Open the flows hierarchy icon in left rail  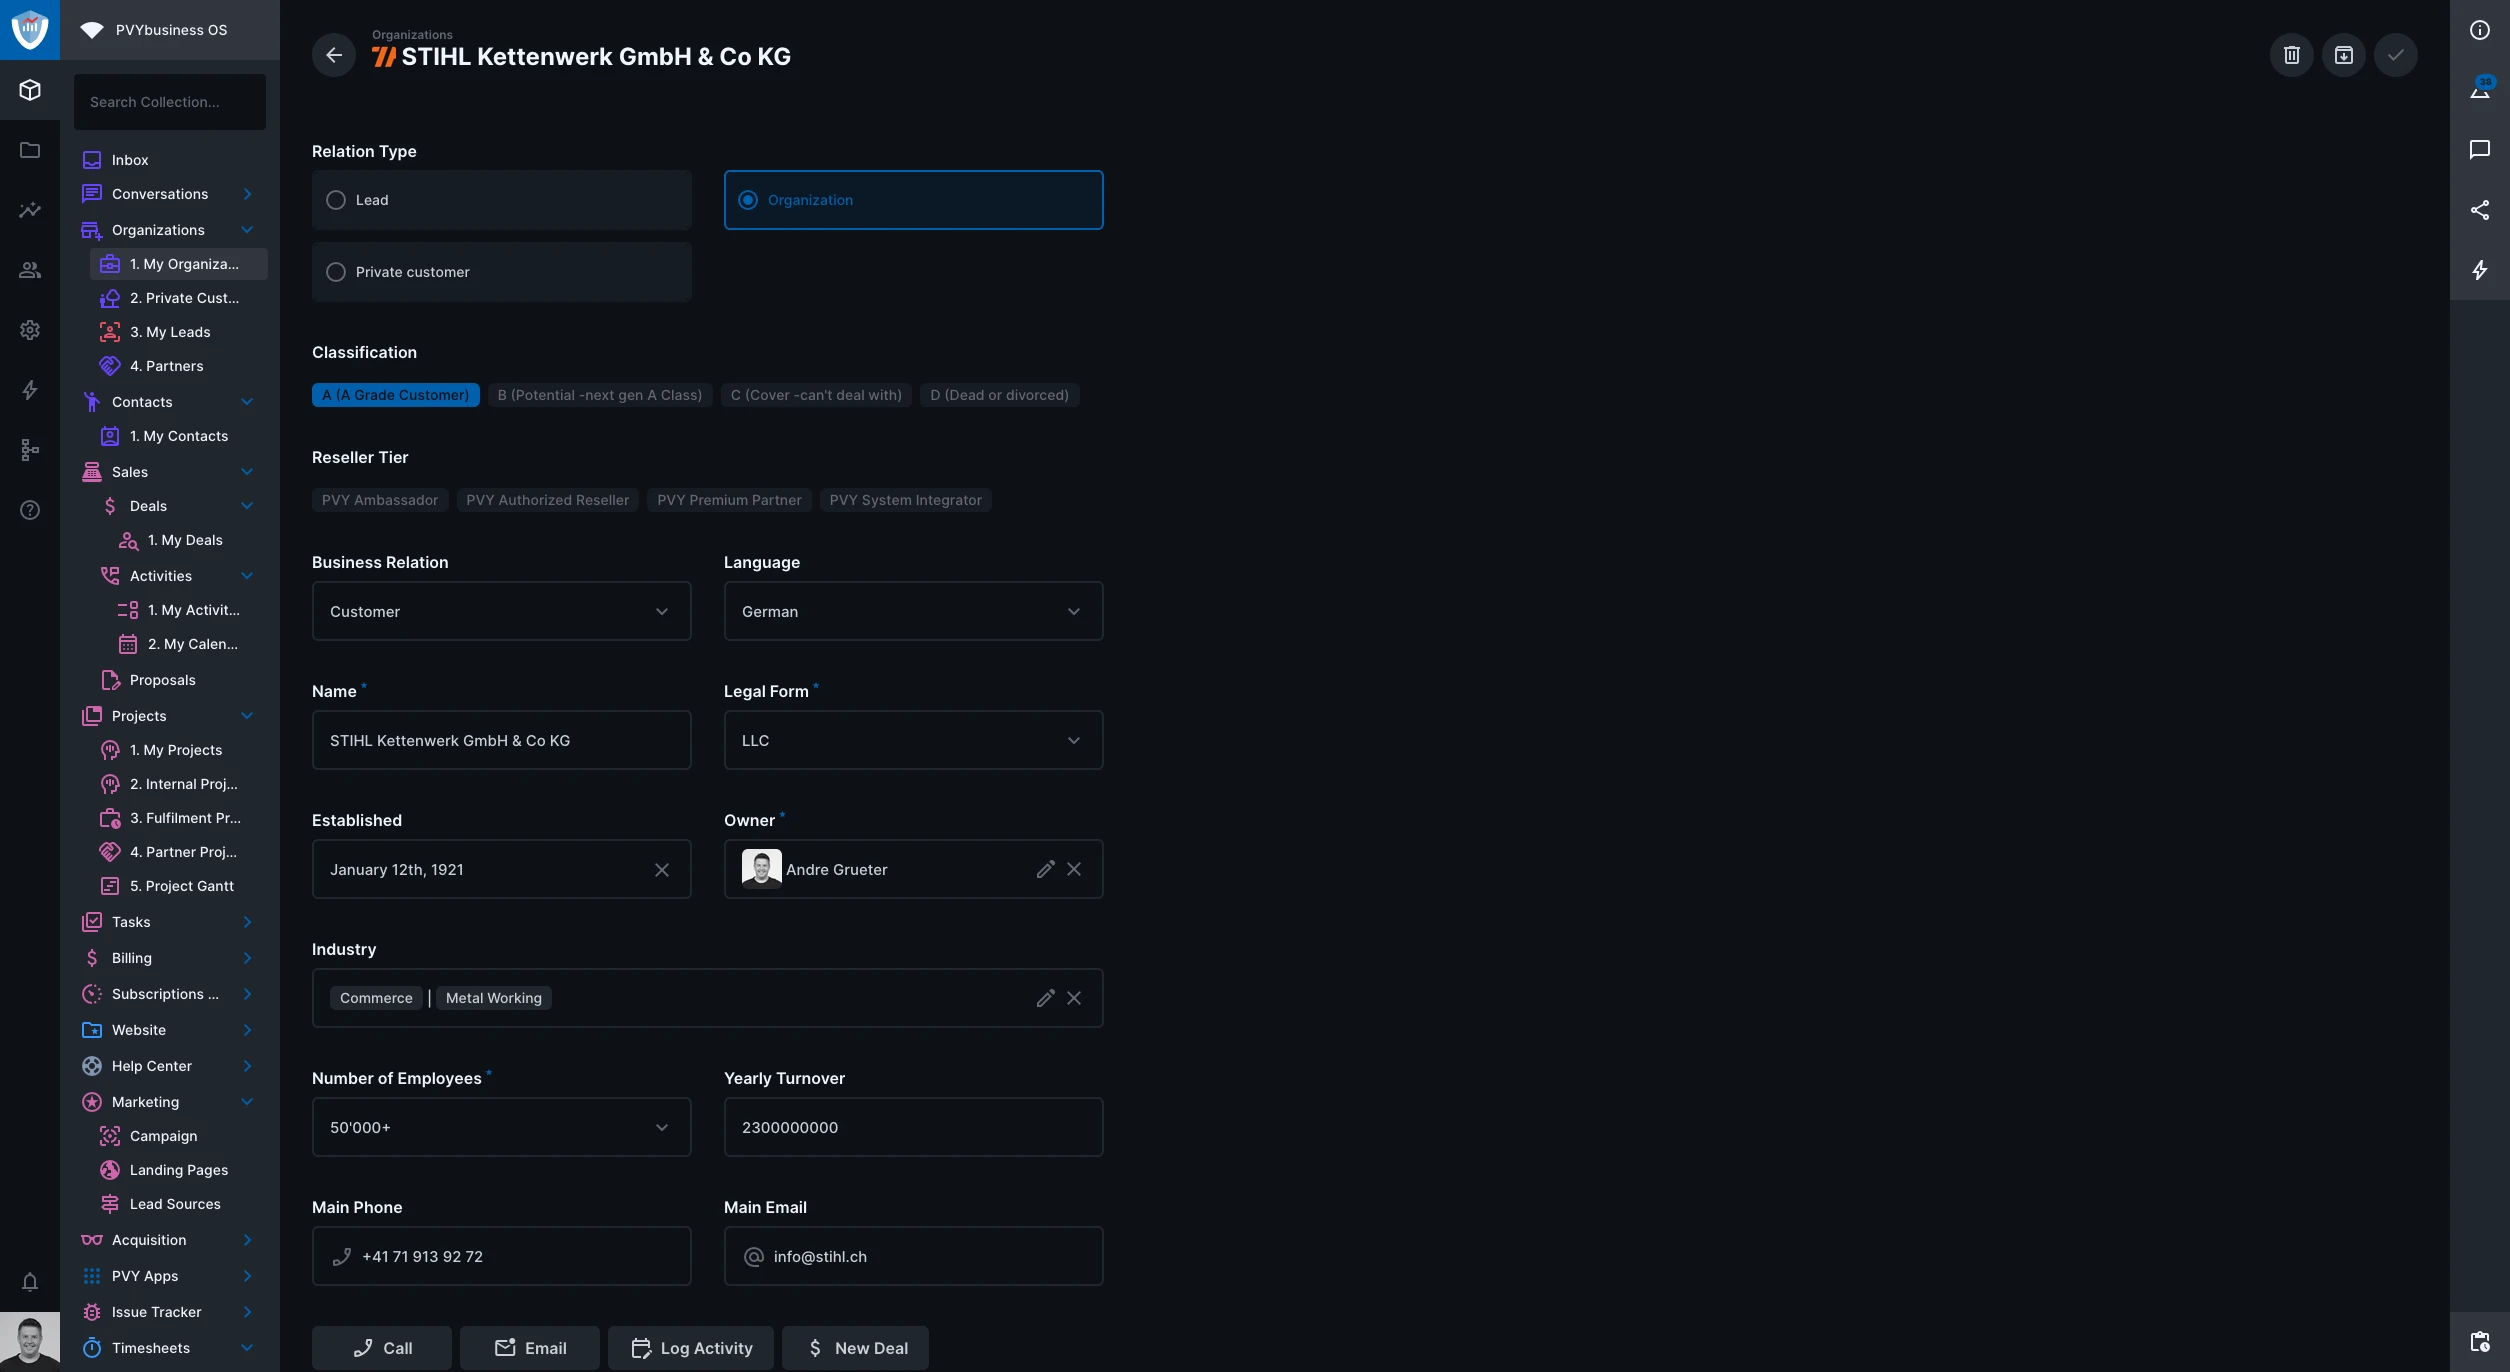tap(30, 450)
